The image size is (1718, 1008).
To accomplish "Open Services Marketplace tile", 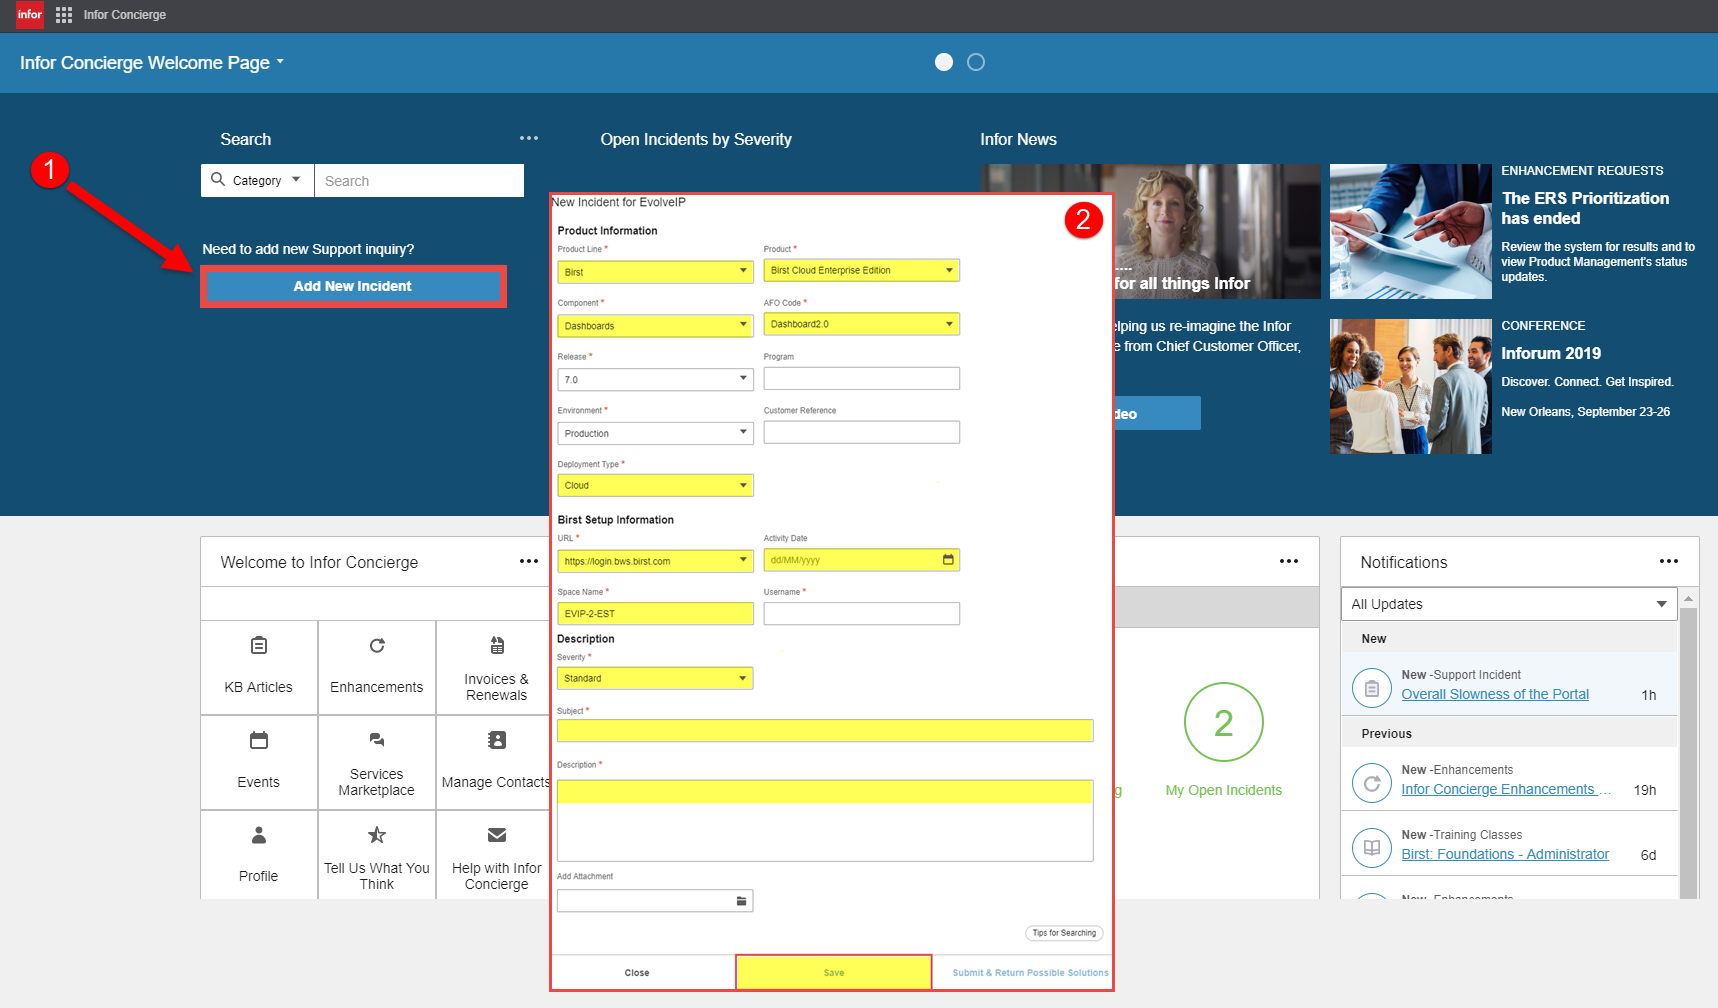I will [x=376, y=762].
